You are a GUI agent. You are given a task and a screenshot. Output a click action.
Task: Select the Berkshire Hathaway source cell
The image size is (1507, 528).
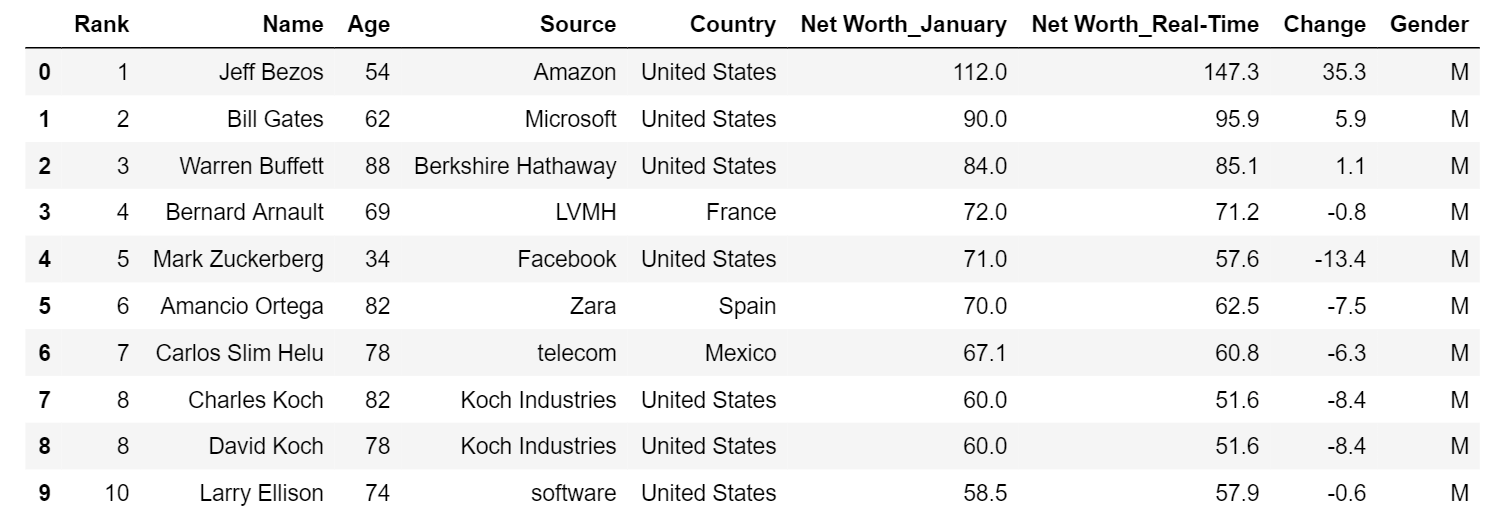(515, 166)
